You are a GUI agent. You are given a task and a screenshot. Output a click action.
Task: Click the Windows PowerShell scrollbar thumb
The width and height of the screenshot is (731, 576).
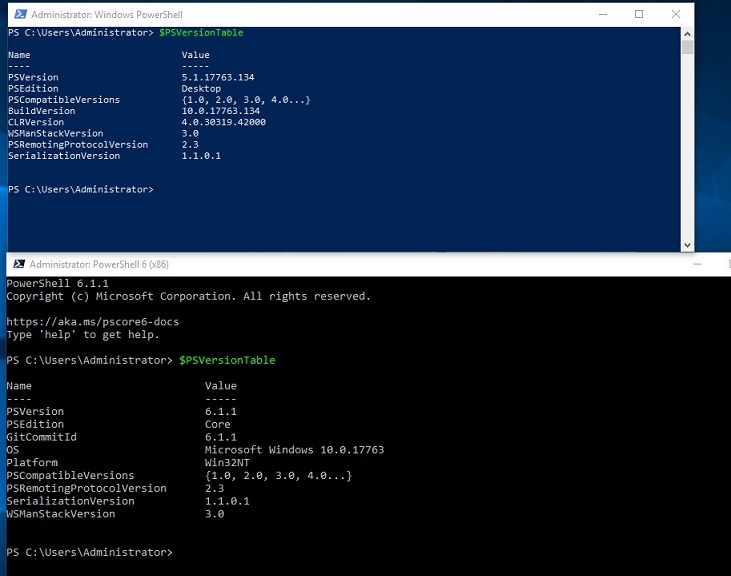[687, 48]
